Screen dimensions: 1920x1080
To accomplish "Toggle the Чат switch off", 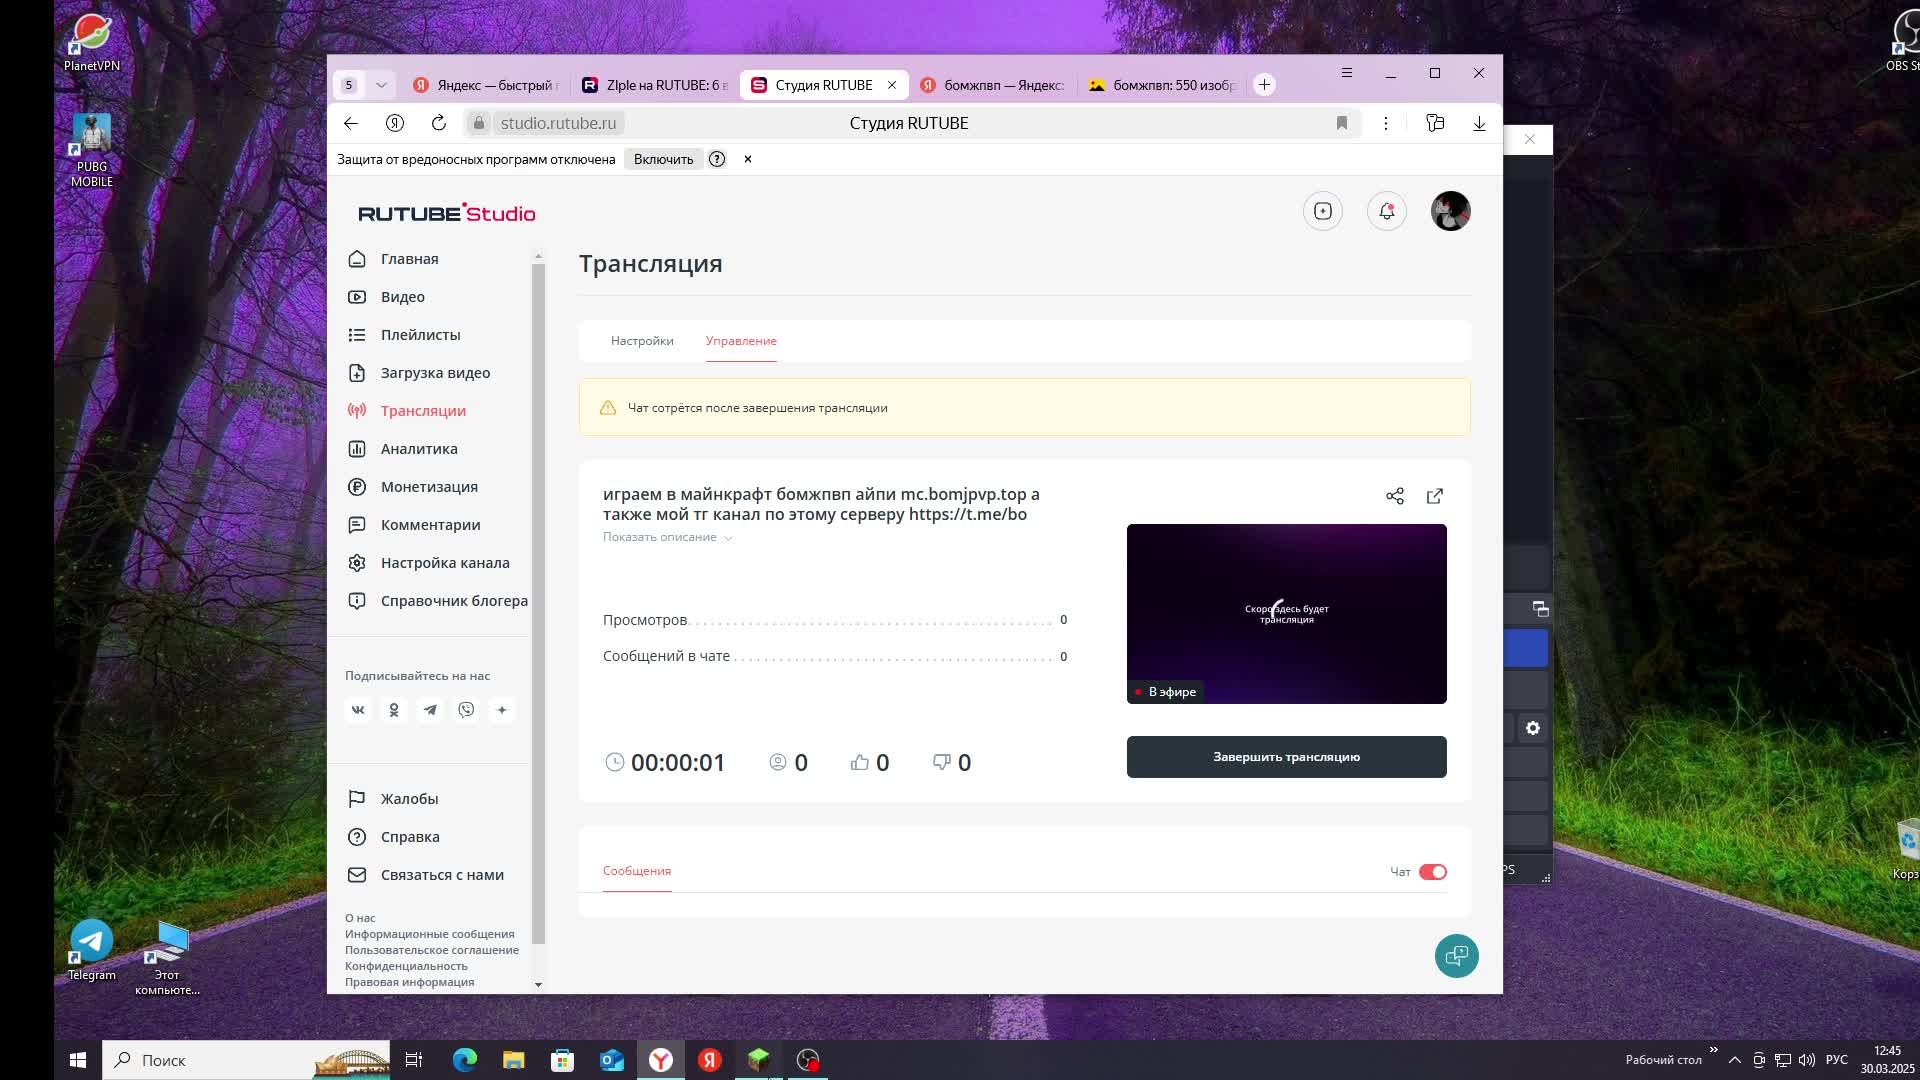I will tap(1432, 872).
